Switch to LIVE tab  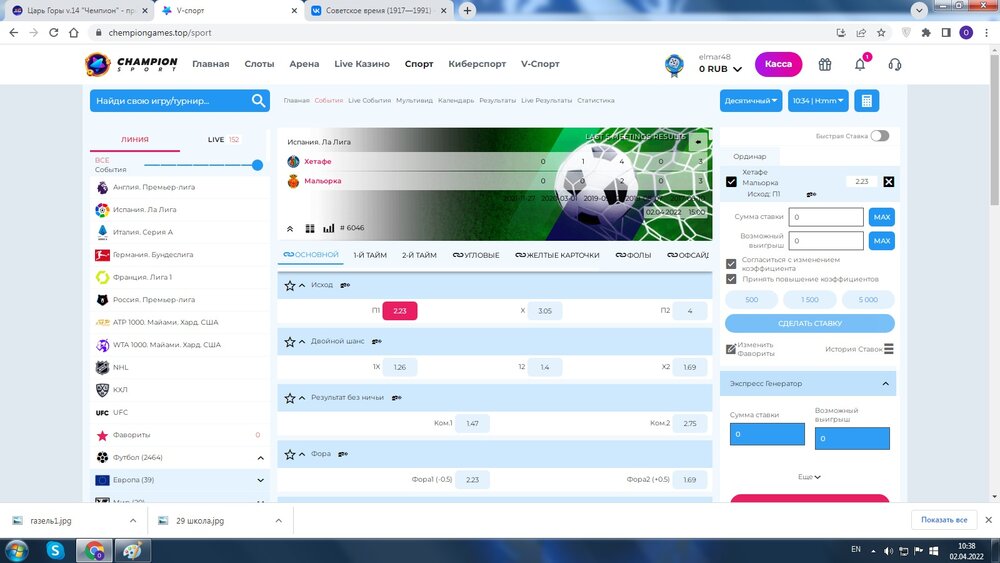pos(223,140)
